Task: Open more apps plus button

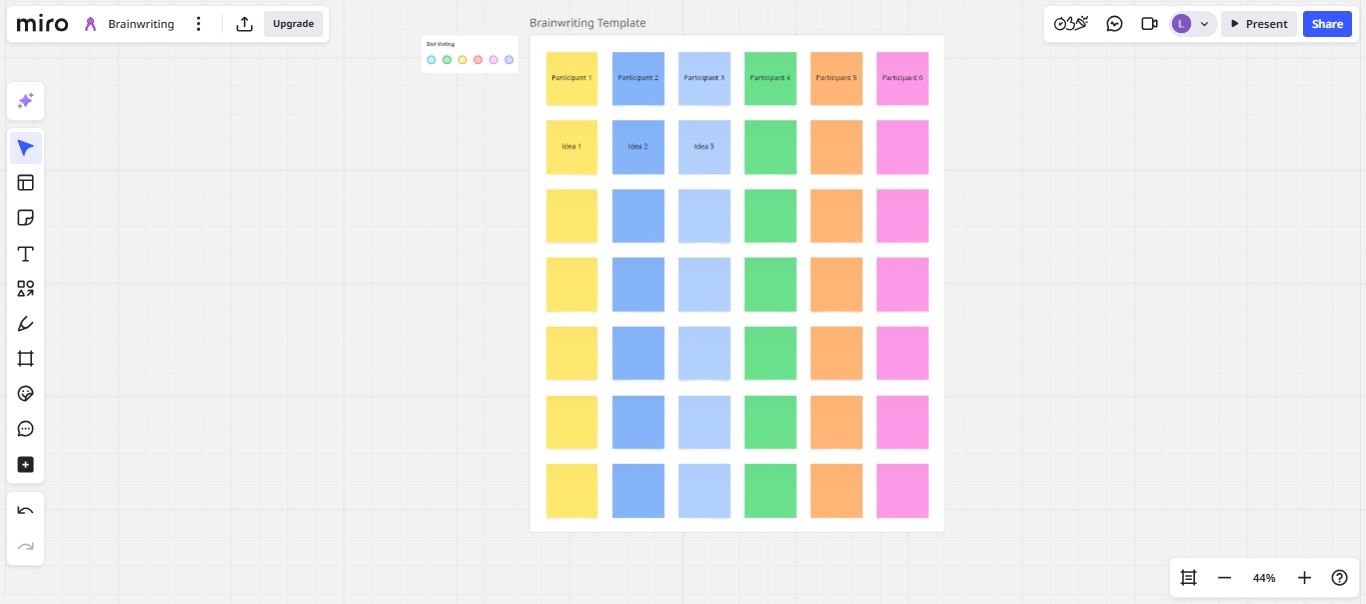Action: coord(26,465)
